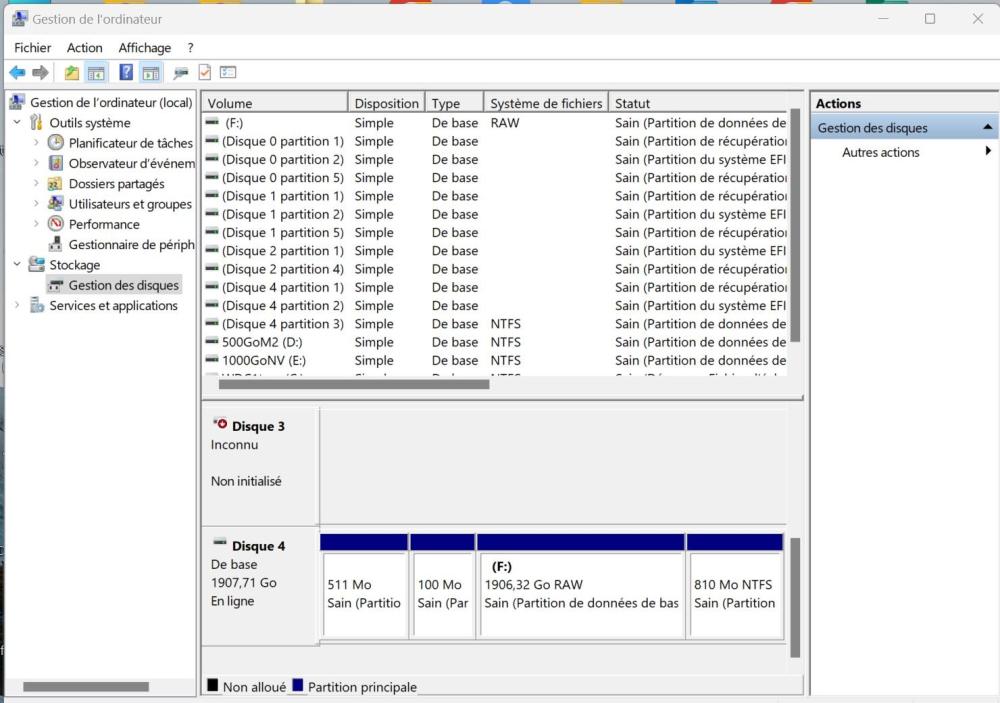Click the blue Back arrow in toolbar
The width and height of the screenshot is (1000, 703).
point(17,72)
